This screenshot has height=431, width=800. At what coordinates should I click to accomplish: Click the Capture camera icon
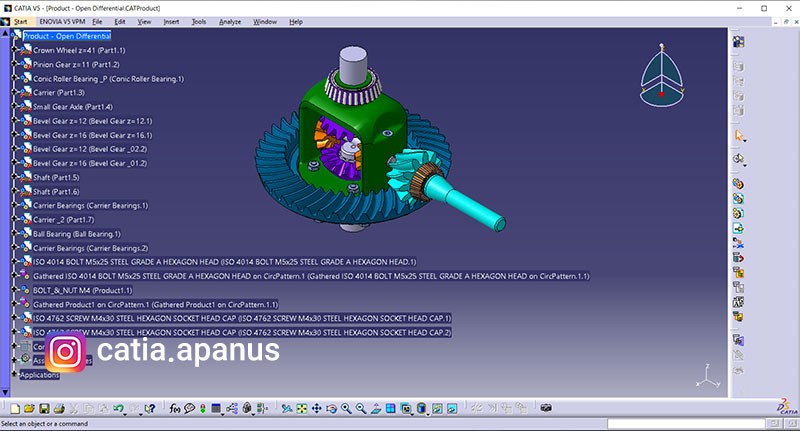click(546, 408)
